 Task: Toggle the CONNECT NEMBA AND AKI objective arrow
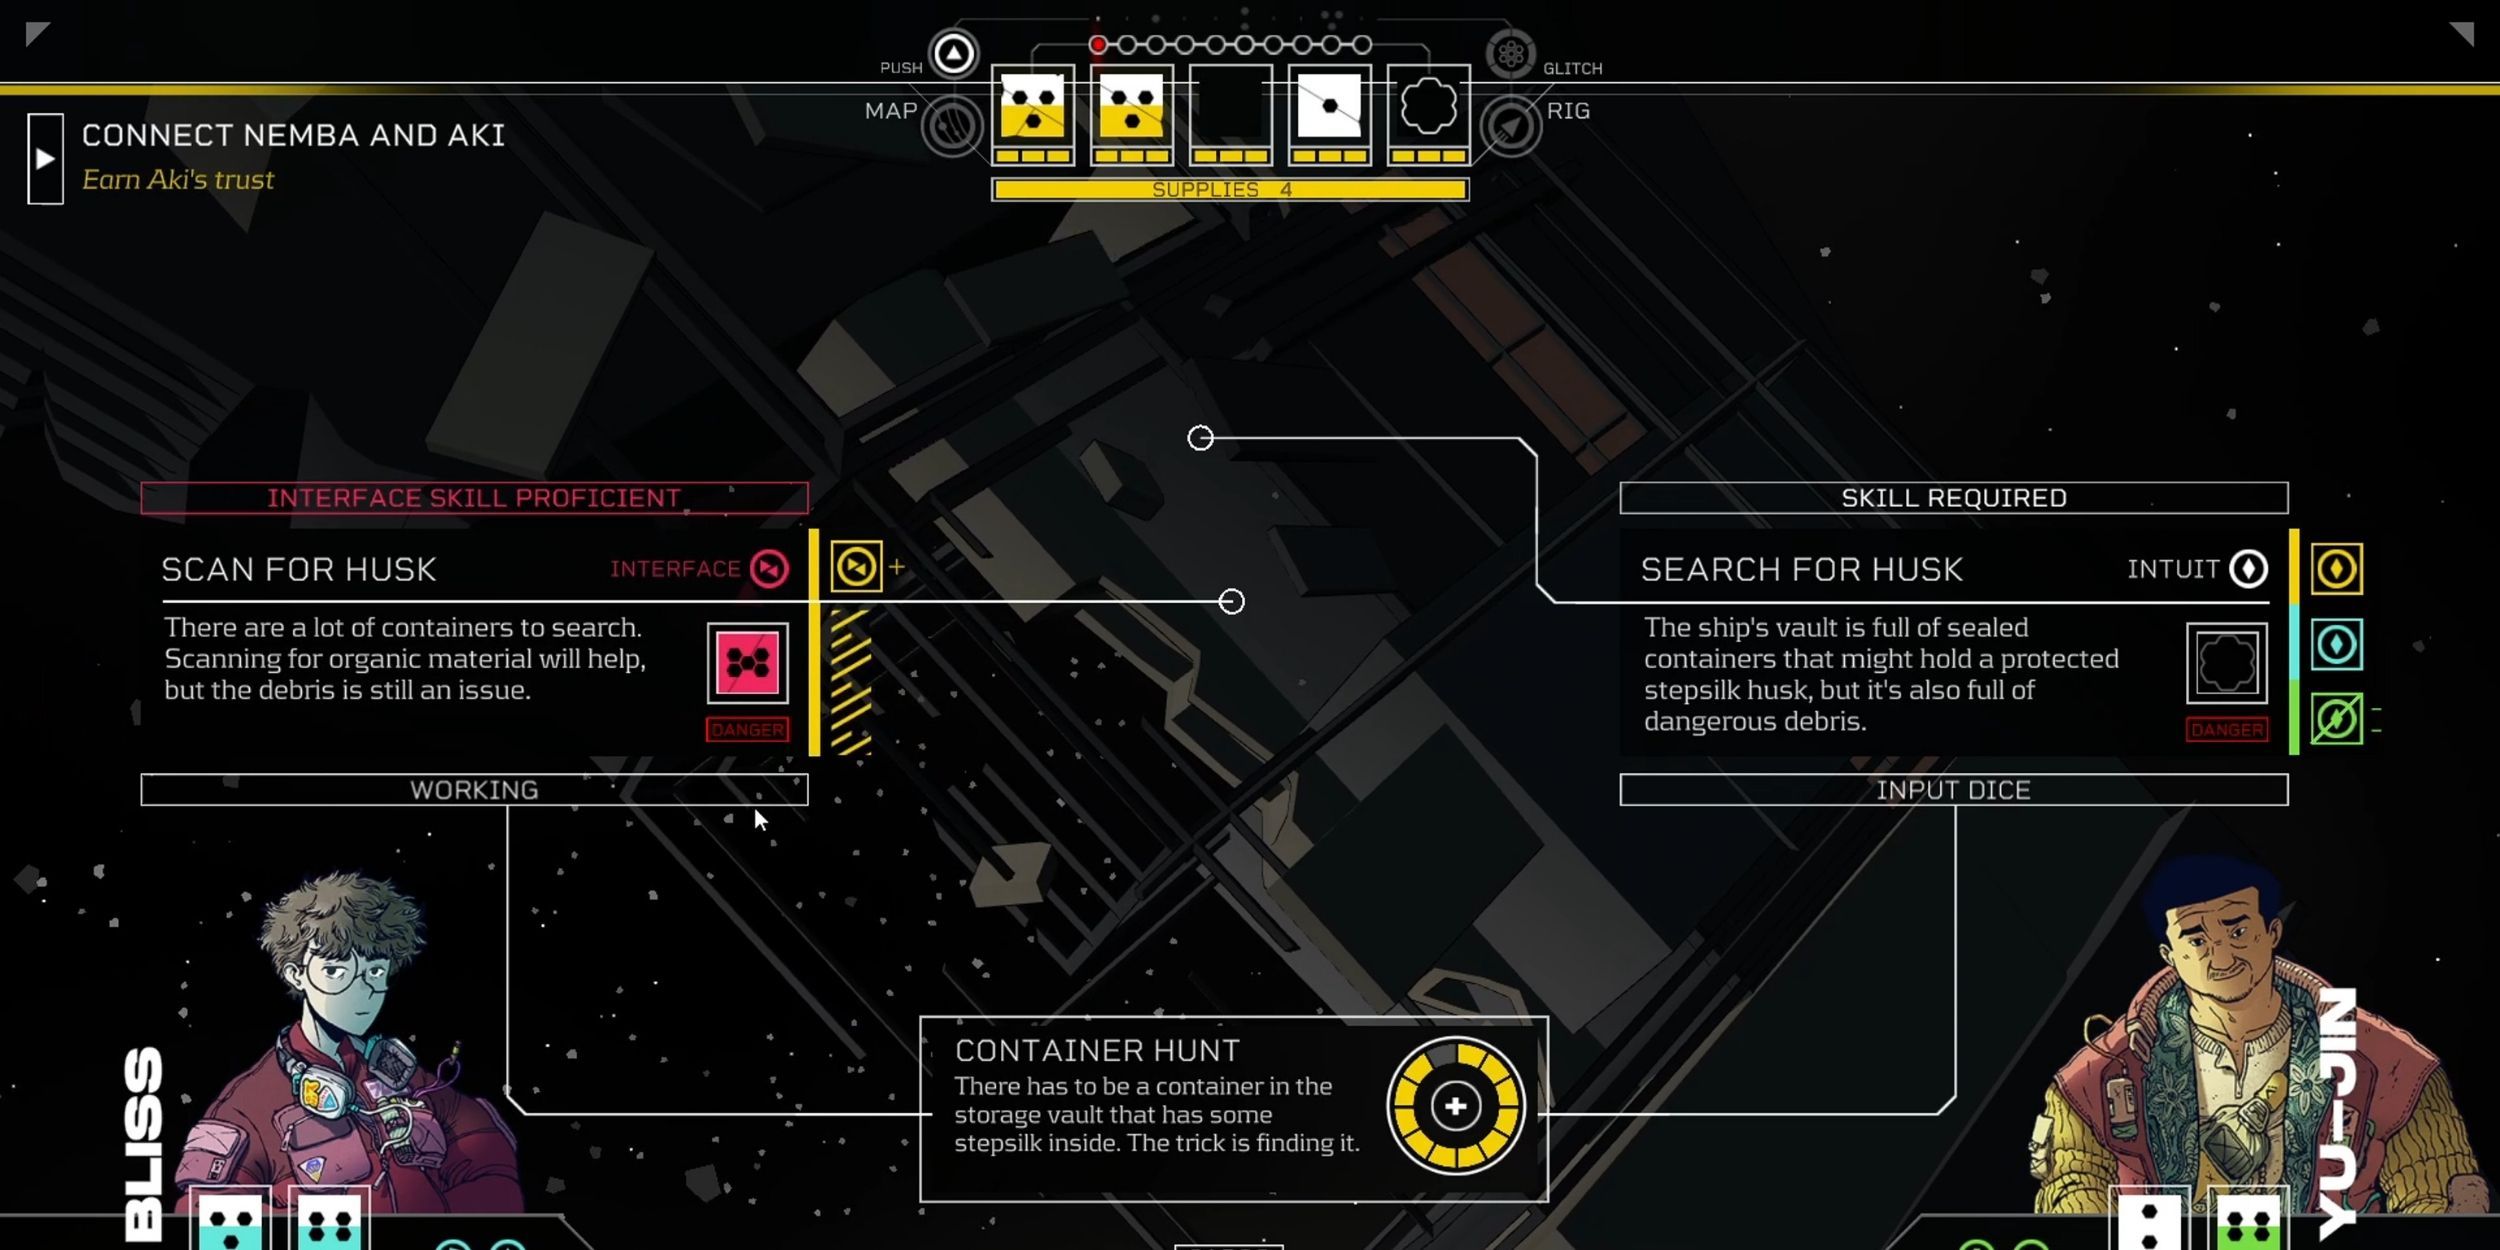pos(43,155)
